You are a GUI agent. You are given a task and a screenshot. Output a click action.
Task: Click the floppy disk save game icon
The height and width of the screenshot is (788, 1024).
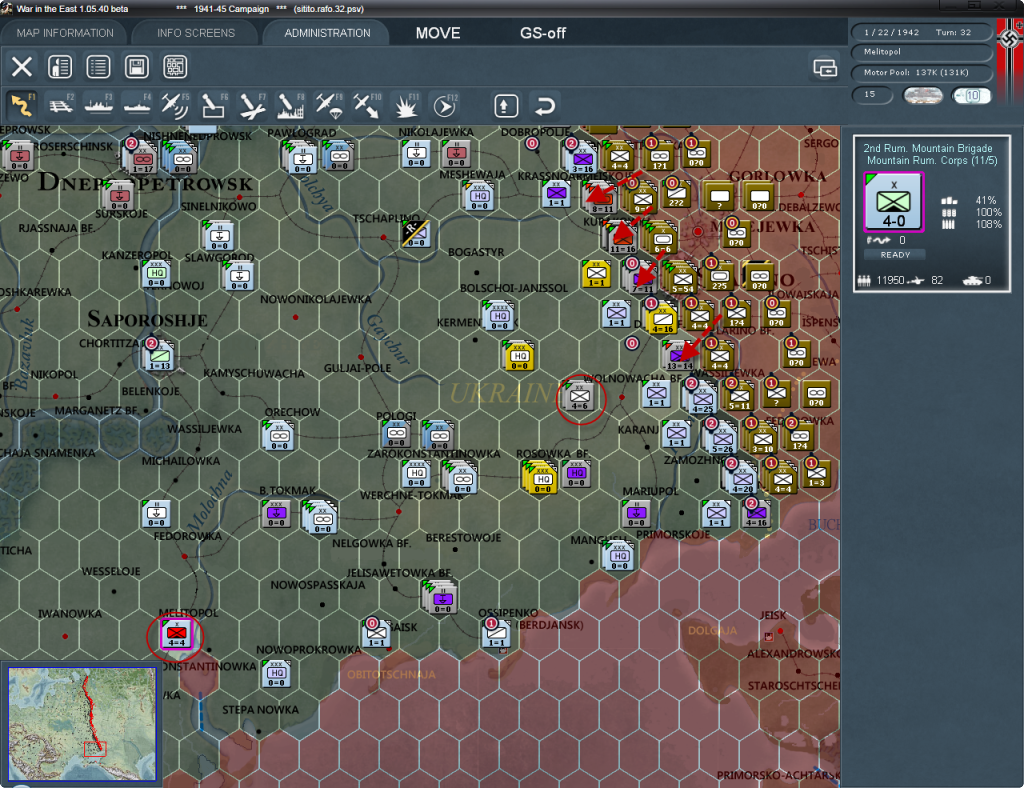[136, 67]
